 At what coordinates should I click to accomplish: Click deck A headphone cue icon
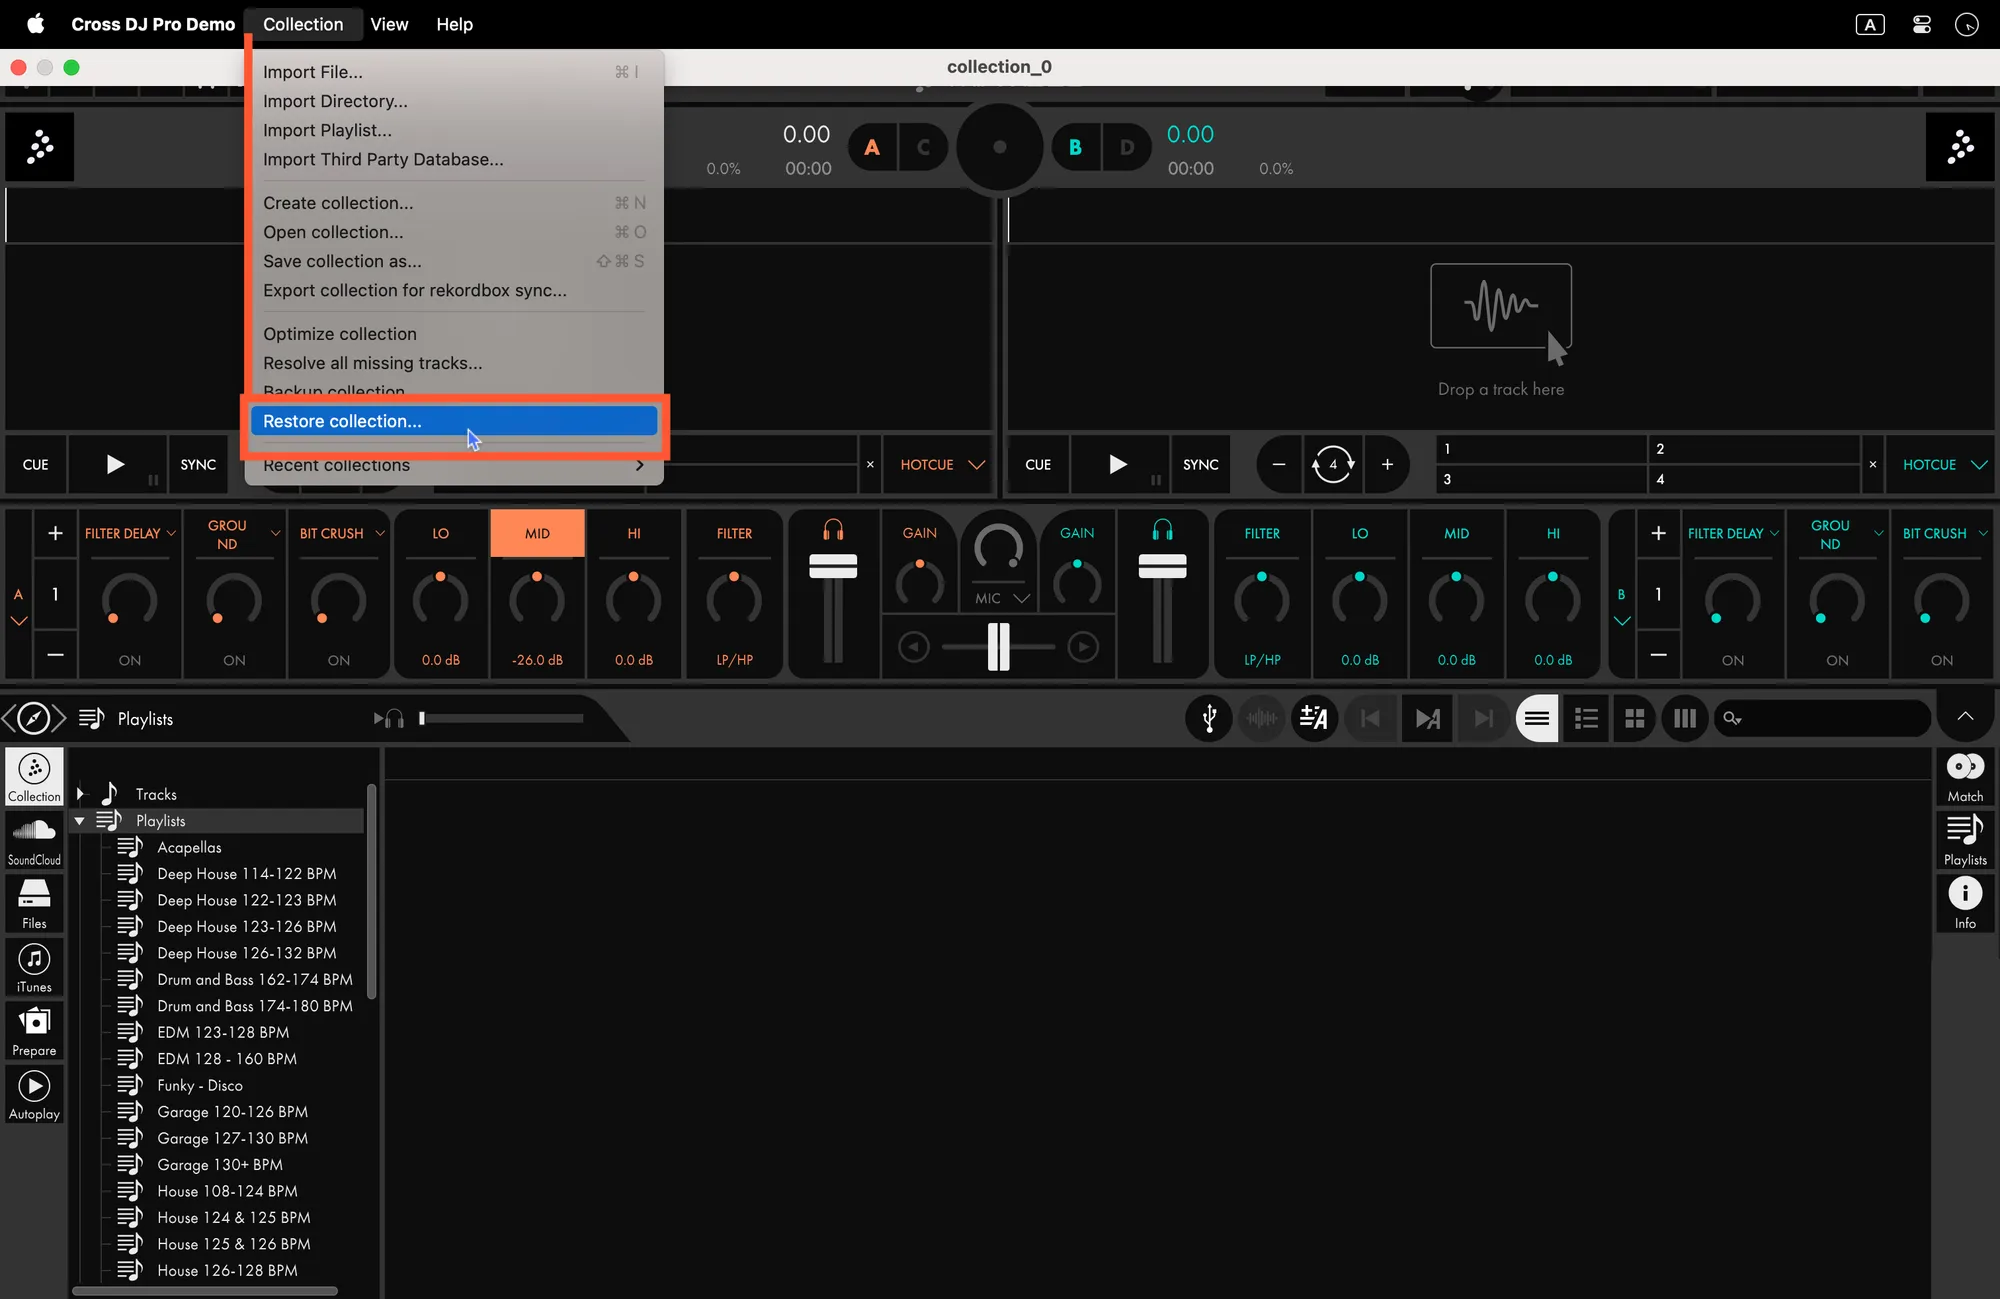(x=832, y=531)
